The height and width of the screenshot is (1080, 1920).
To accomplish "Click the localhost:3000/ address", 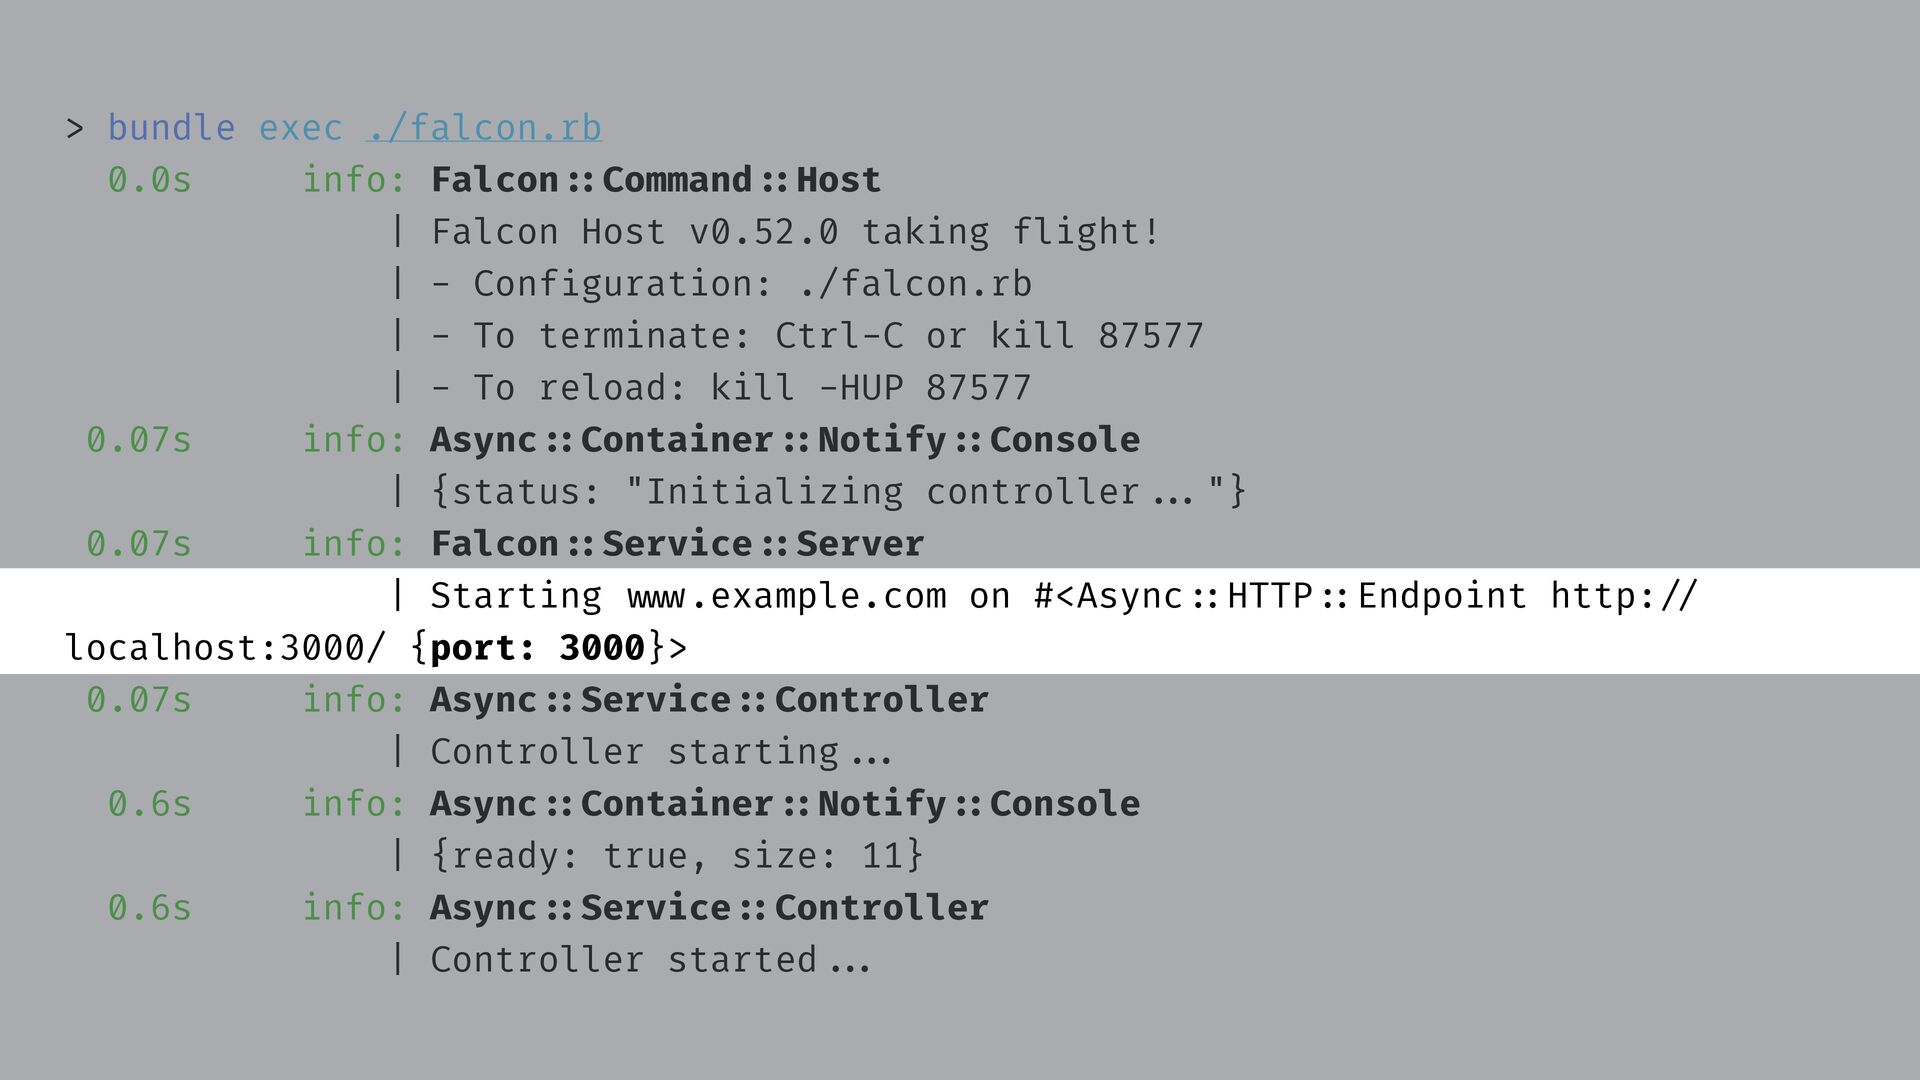I will click(x=224, y=648).
